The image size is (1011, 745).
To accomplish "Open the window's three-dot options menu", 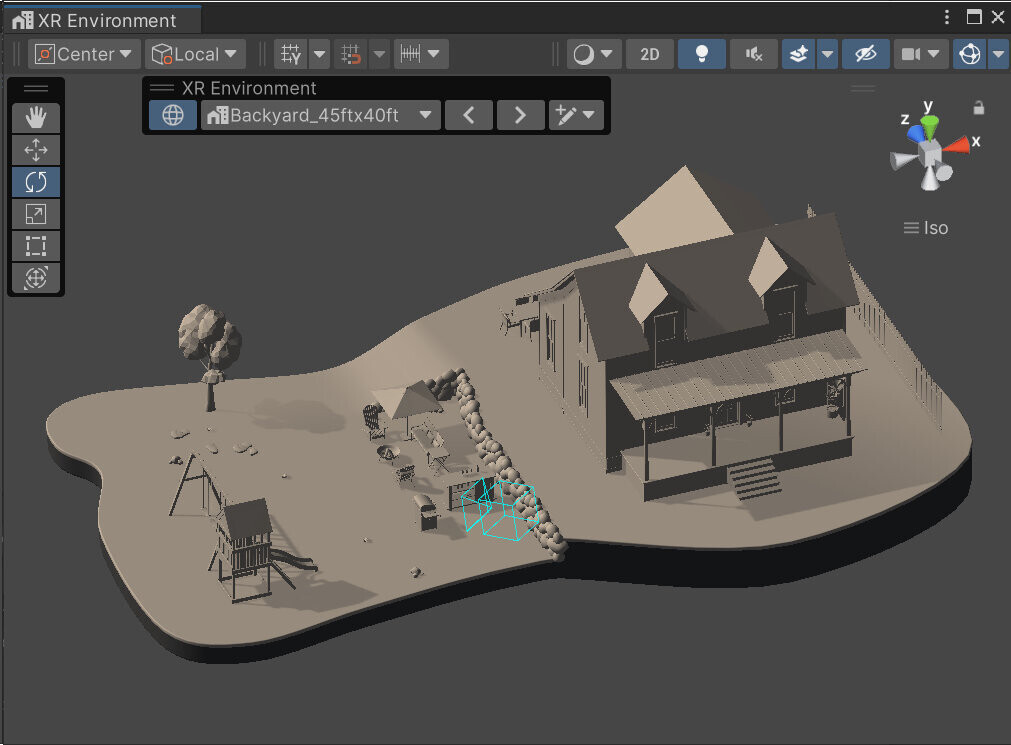I will pos(947,17).
